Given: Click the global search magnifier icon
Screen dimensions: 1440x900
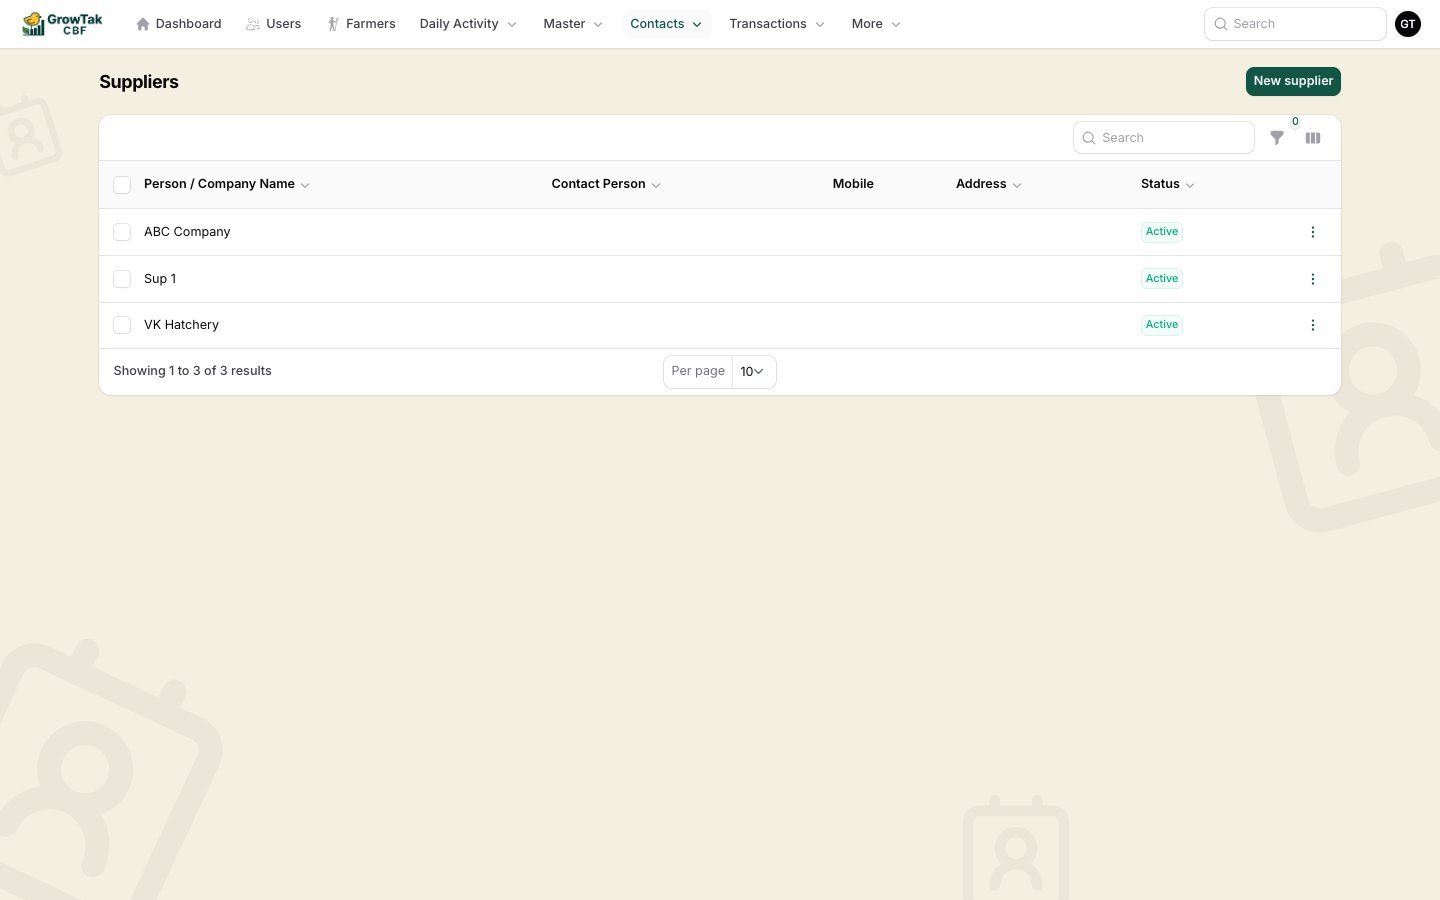Looking at the screenshot, I should 1221,24.
